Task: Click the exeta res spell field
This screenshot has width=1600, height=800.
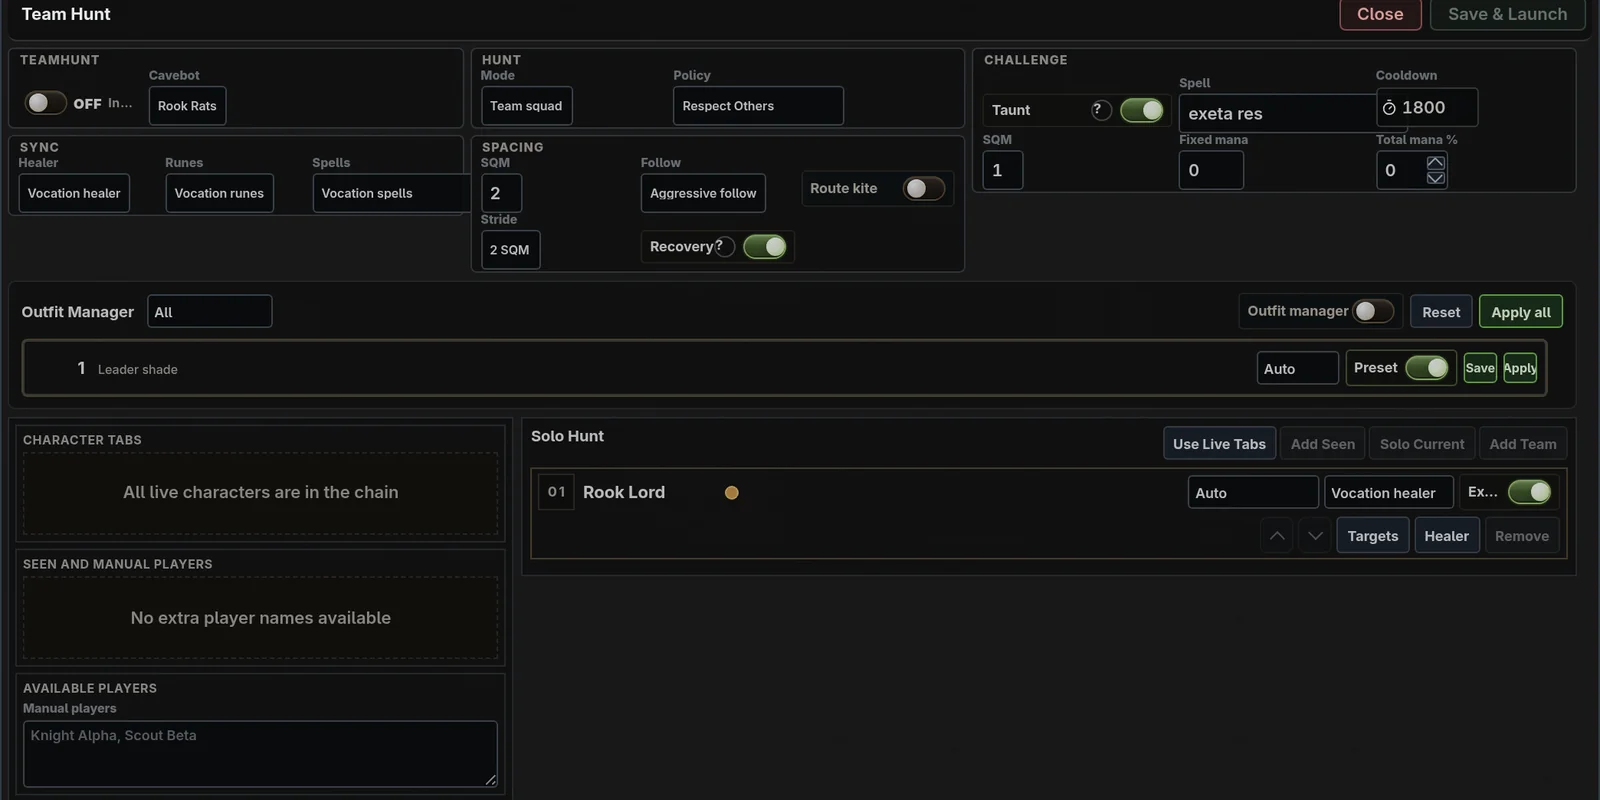Action: pyautogui.click(x=1277, y=113)
